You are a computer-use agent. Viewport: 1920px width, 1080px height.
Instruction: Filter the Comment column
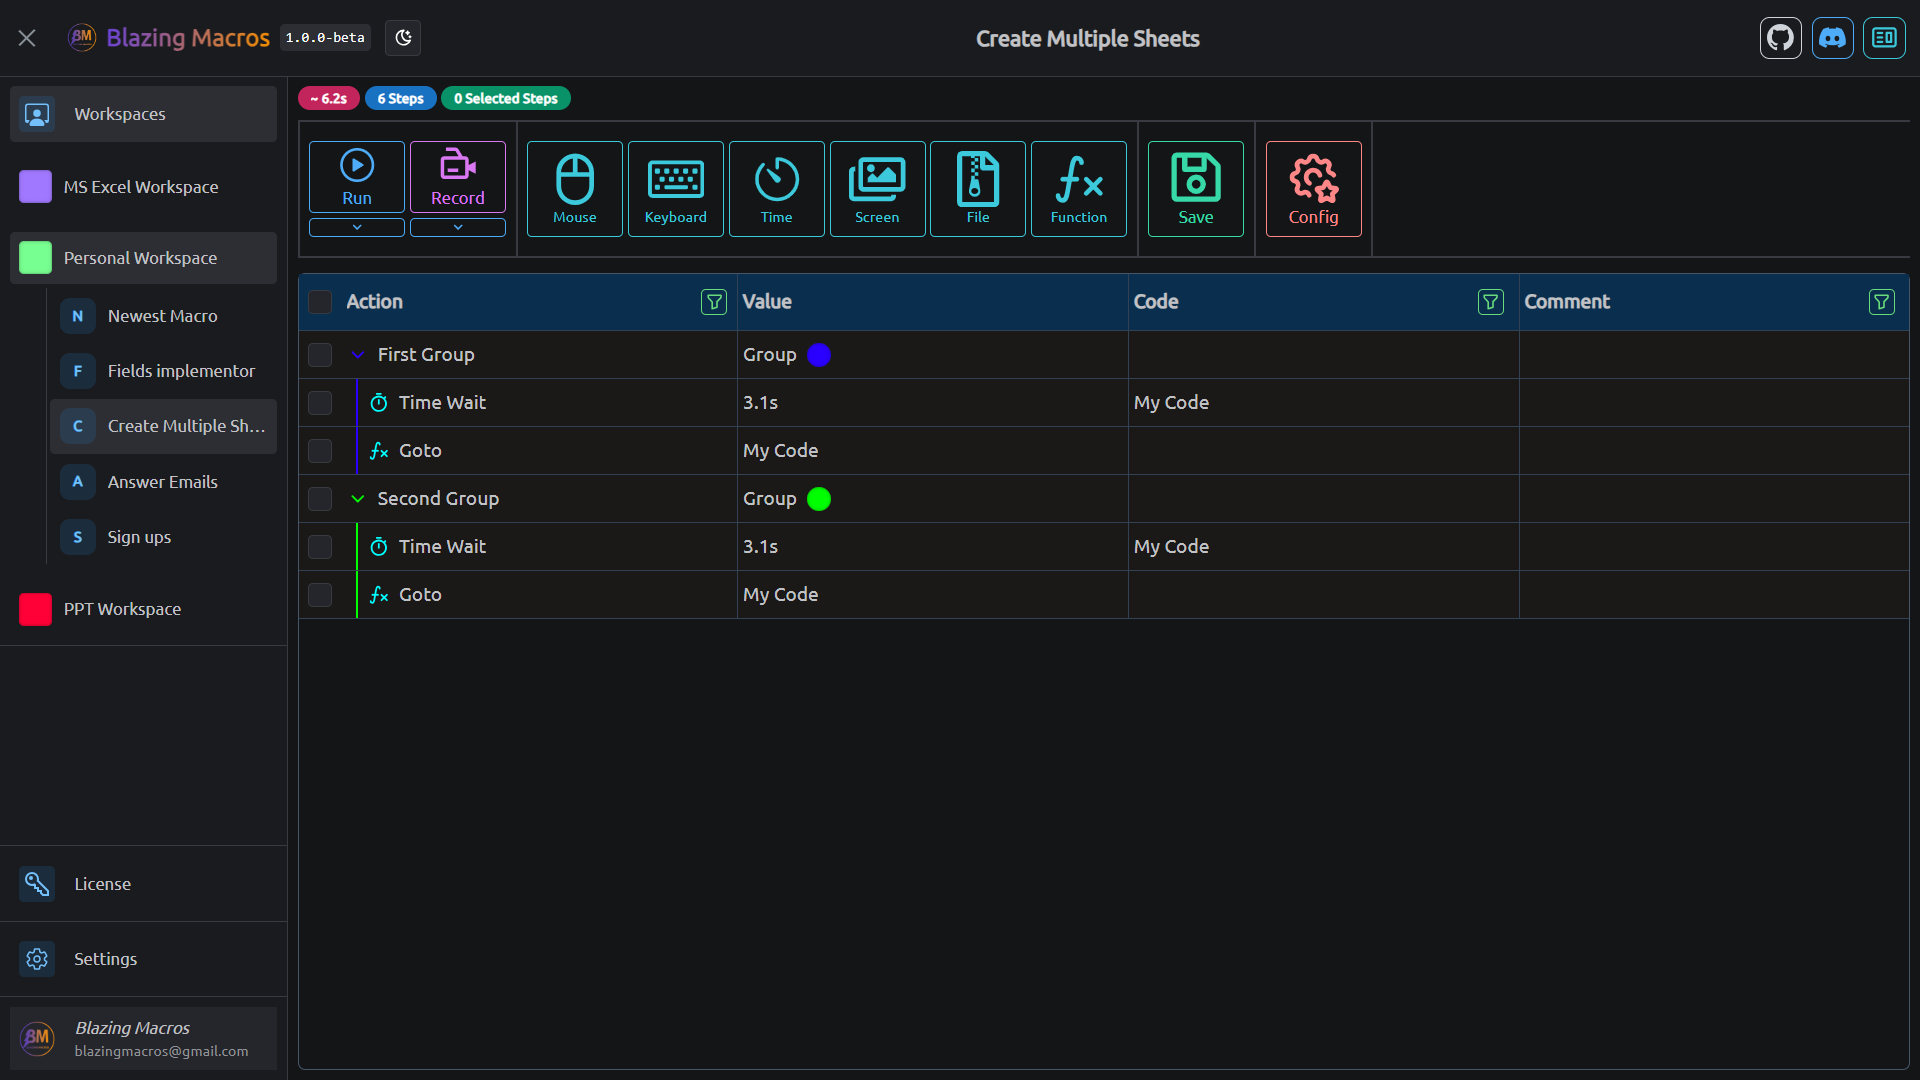click(1882, 302)
